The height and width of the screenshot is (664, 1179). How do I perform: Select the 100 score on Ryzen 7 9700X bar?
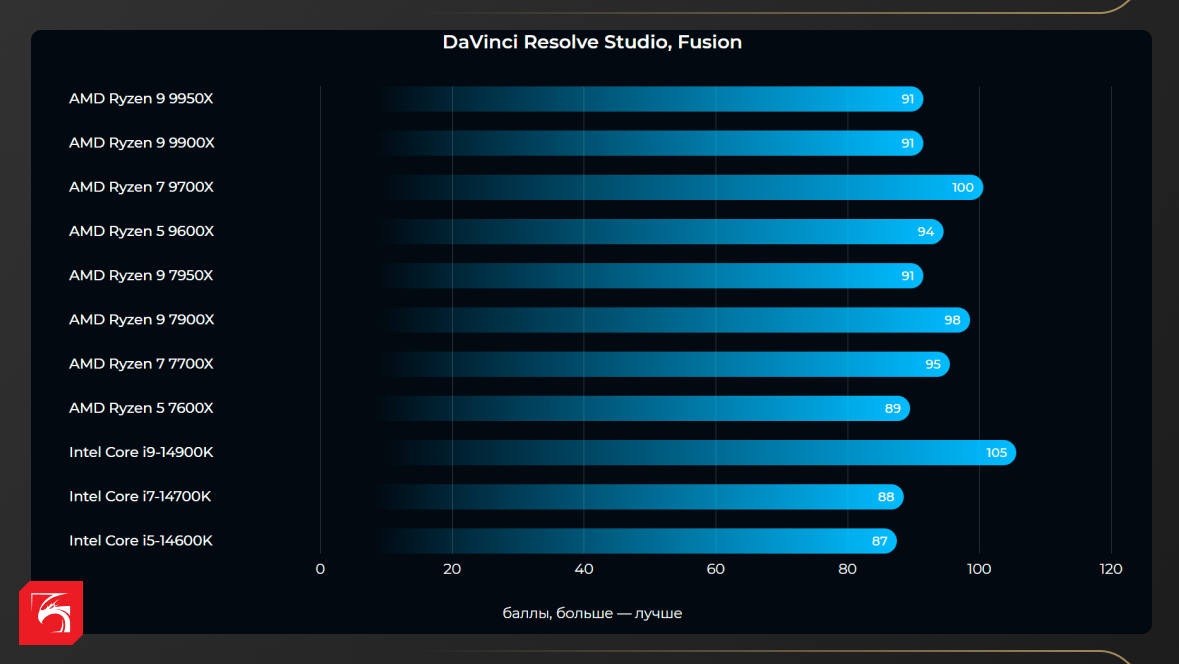pyautogui.click(x=962, y=187)
